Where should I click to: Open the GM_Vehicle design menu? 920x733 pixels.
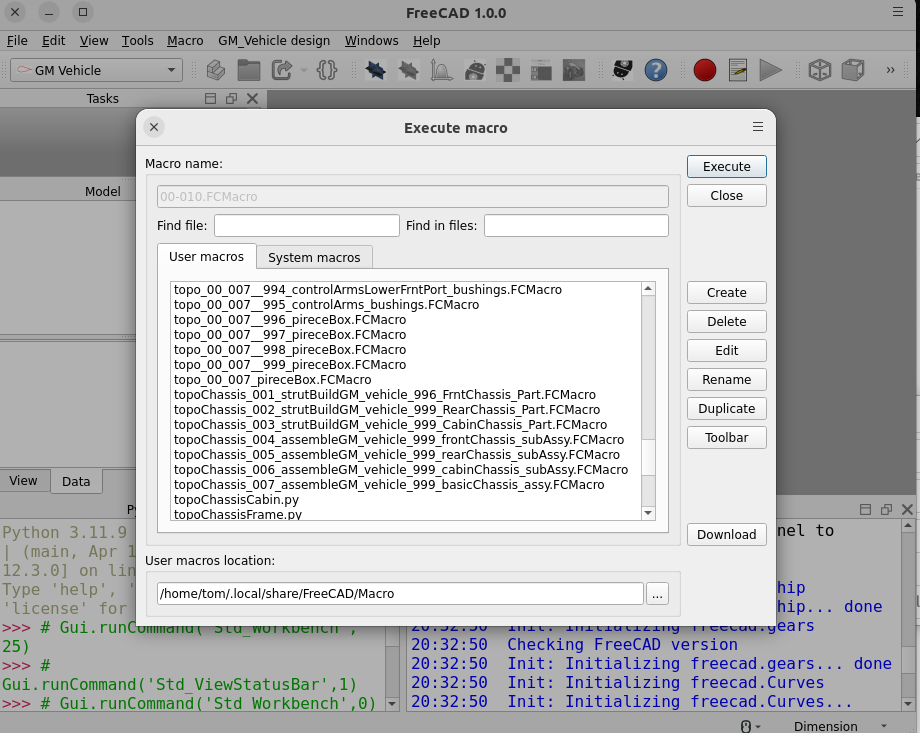274,41
